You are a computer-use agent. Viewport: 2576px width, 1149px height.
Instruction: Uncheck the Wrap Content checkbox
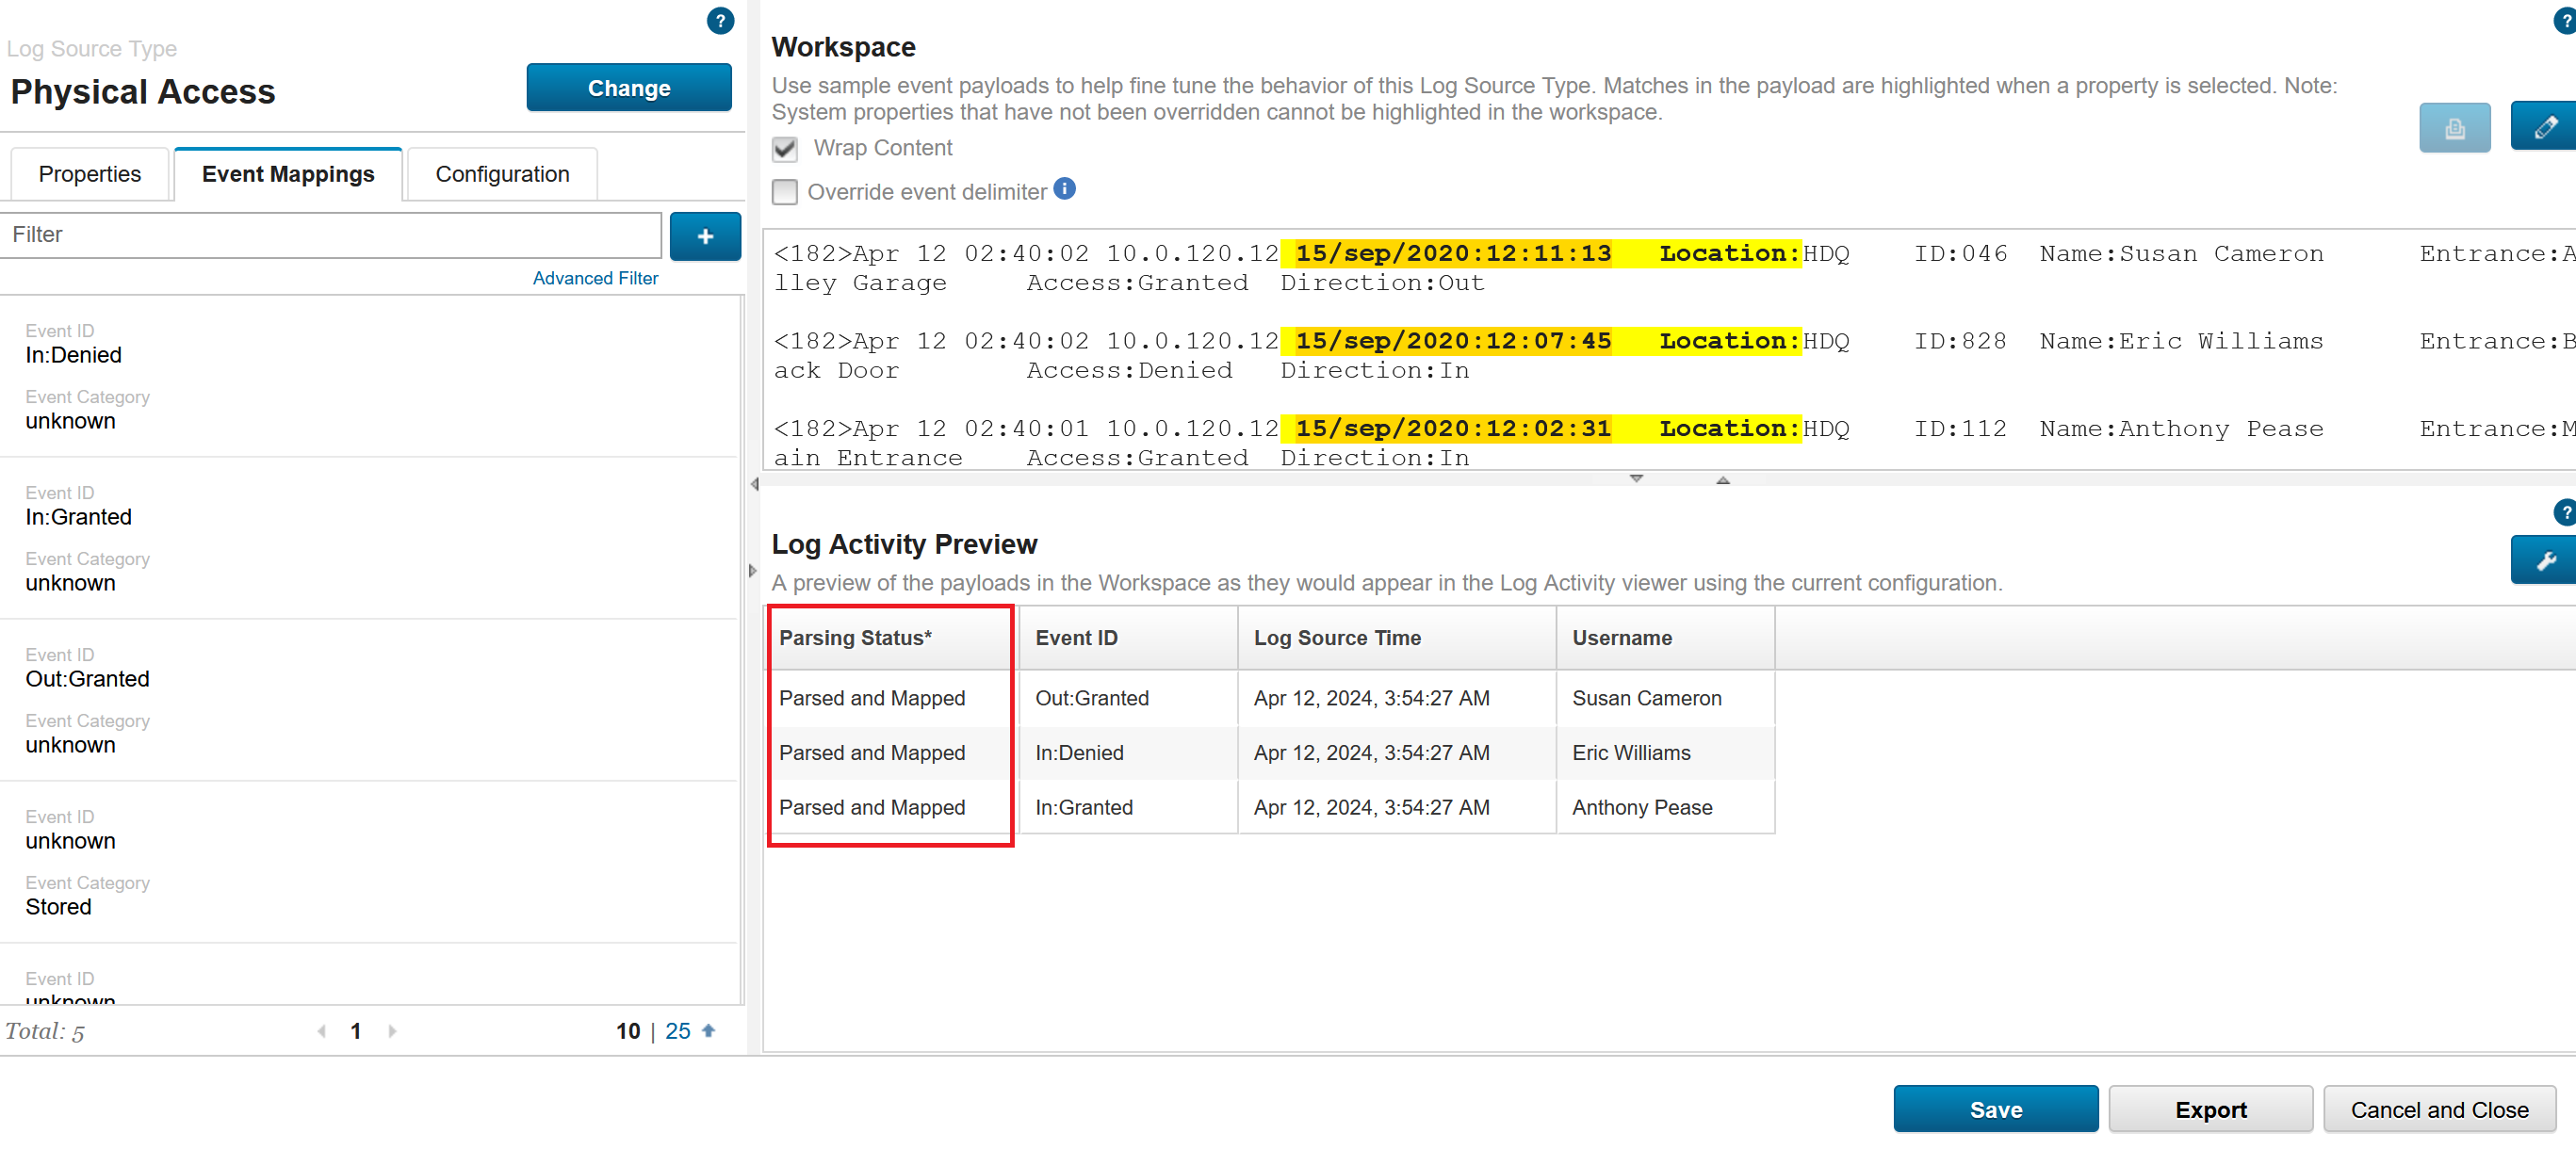(x=785, y=150)
